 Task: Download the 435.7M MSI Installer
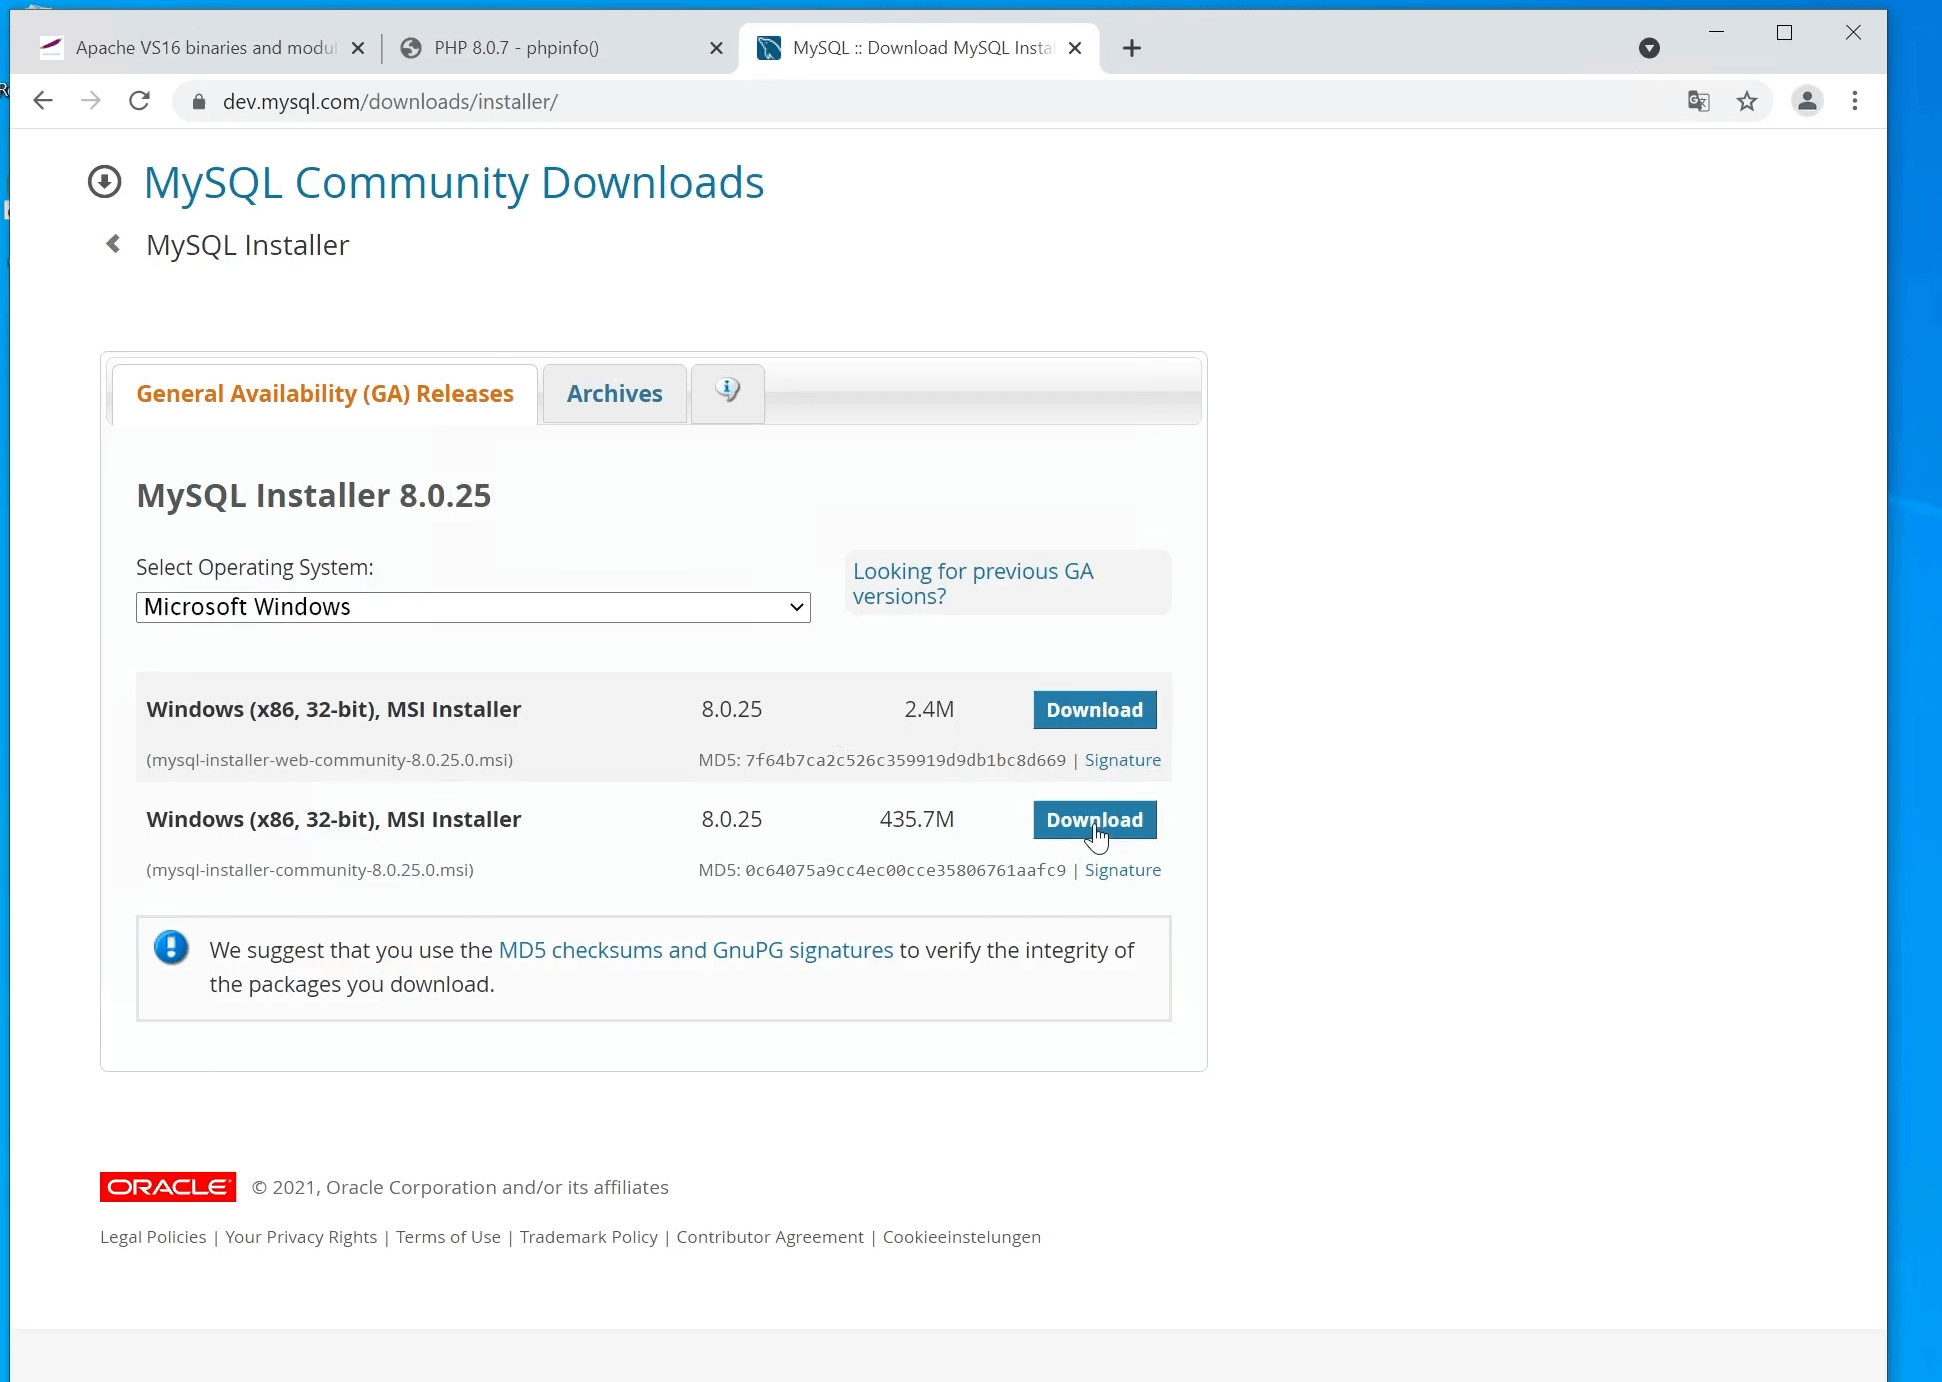(x=1094, y=820)
